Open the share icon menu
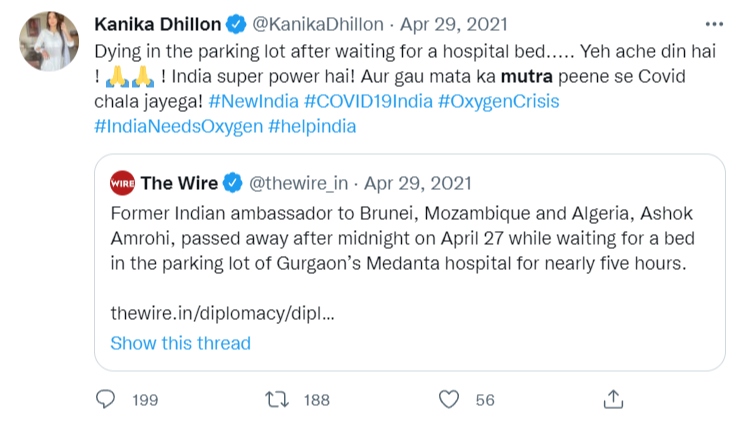Screen dimensions: 747x425 coord(615,398)
